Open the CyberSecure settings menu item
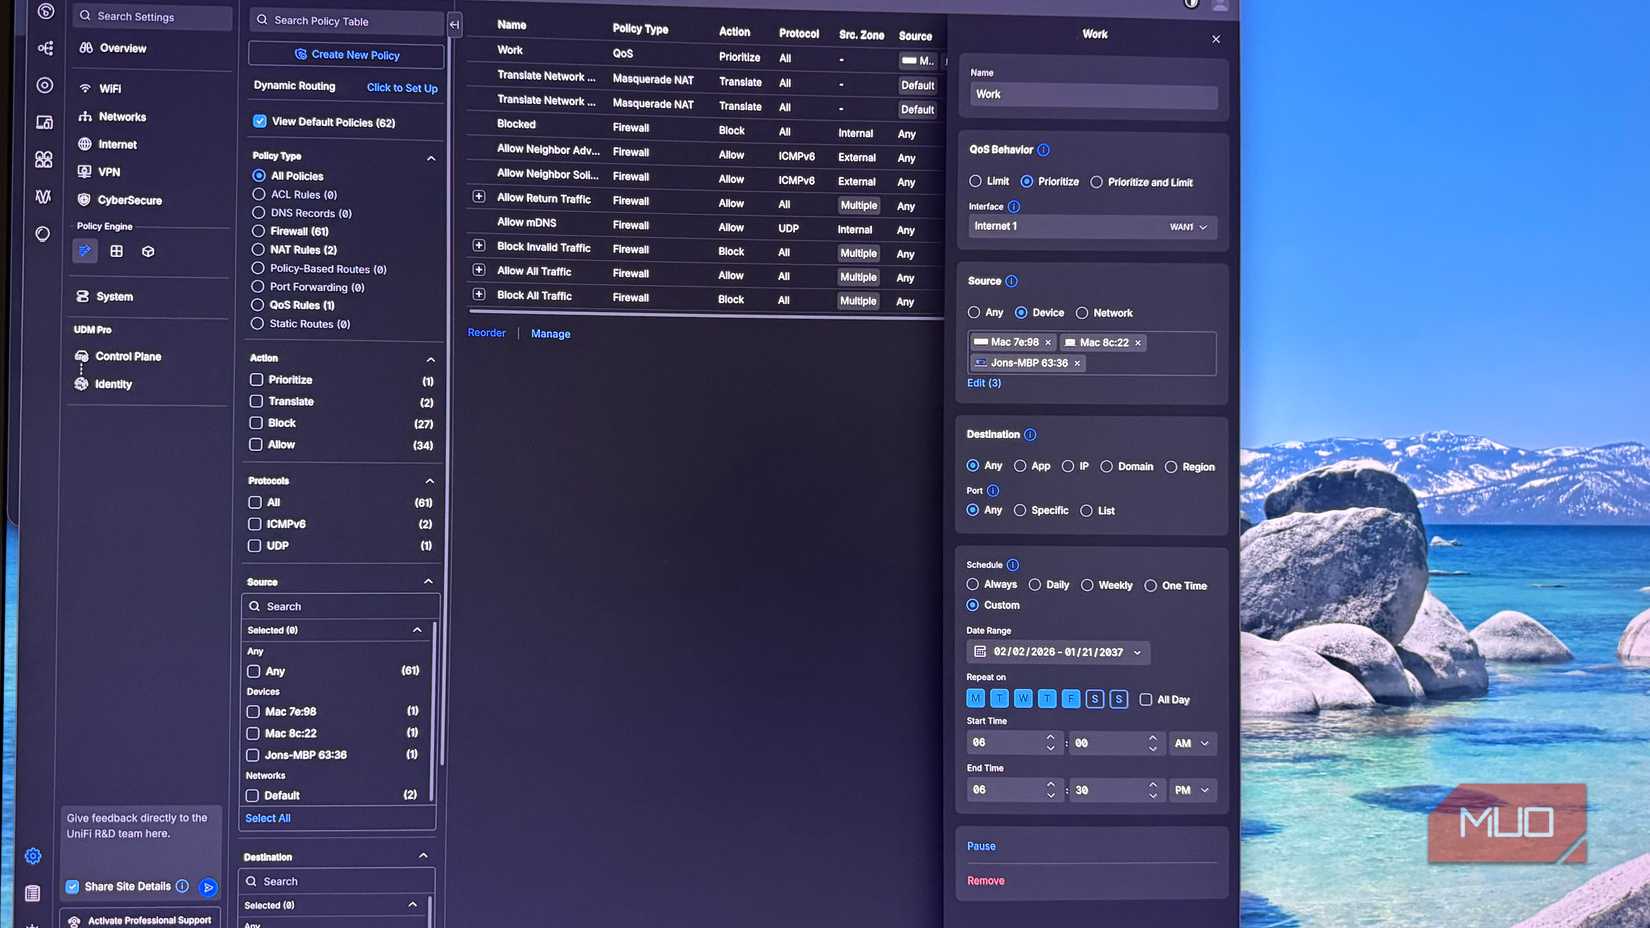 [129, 200]
